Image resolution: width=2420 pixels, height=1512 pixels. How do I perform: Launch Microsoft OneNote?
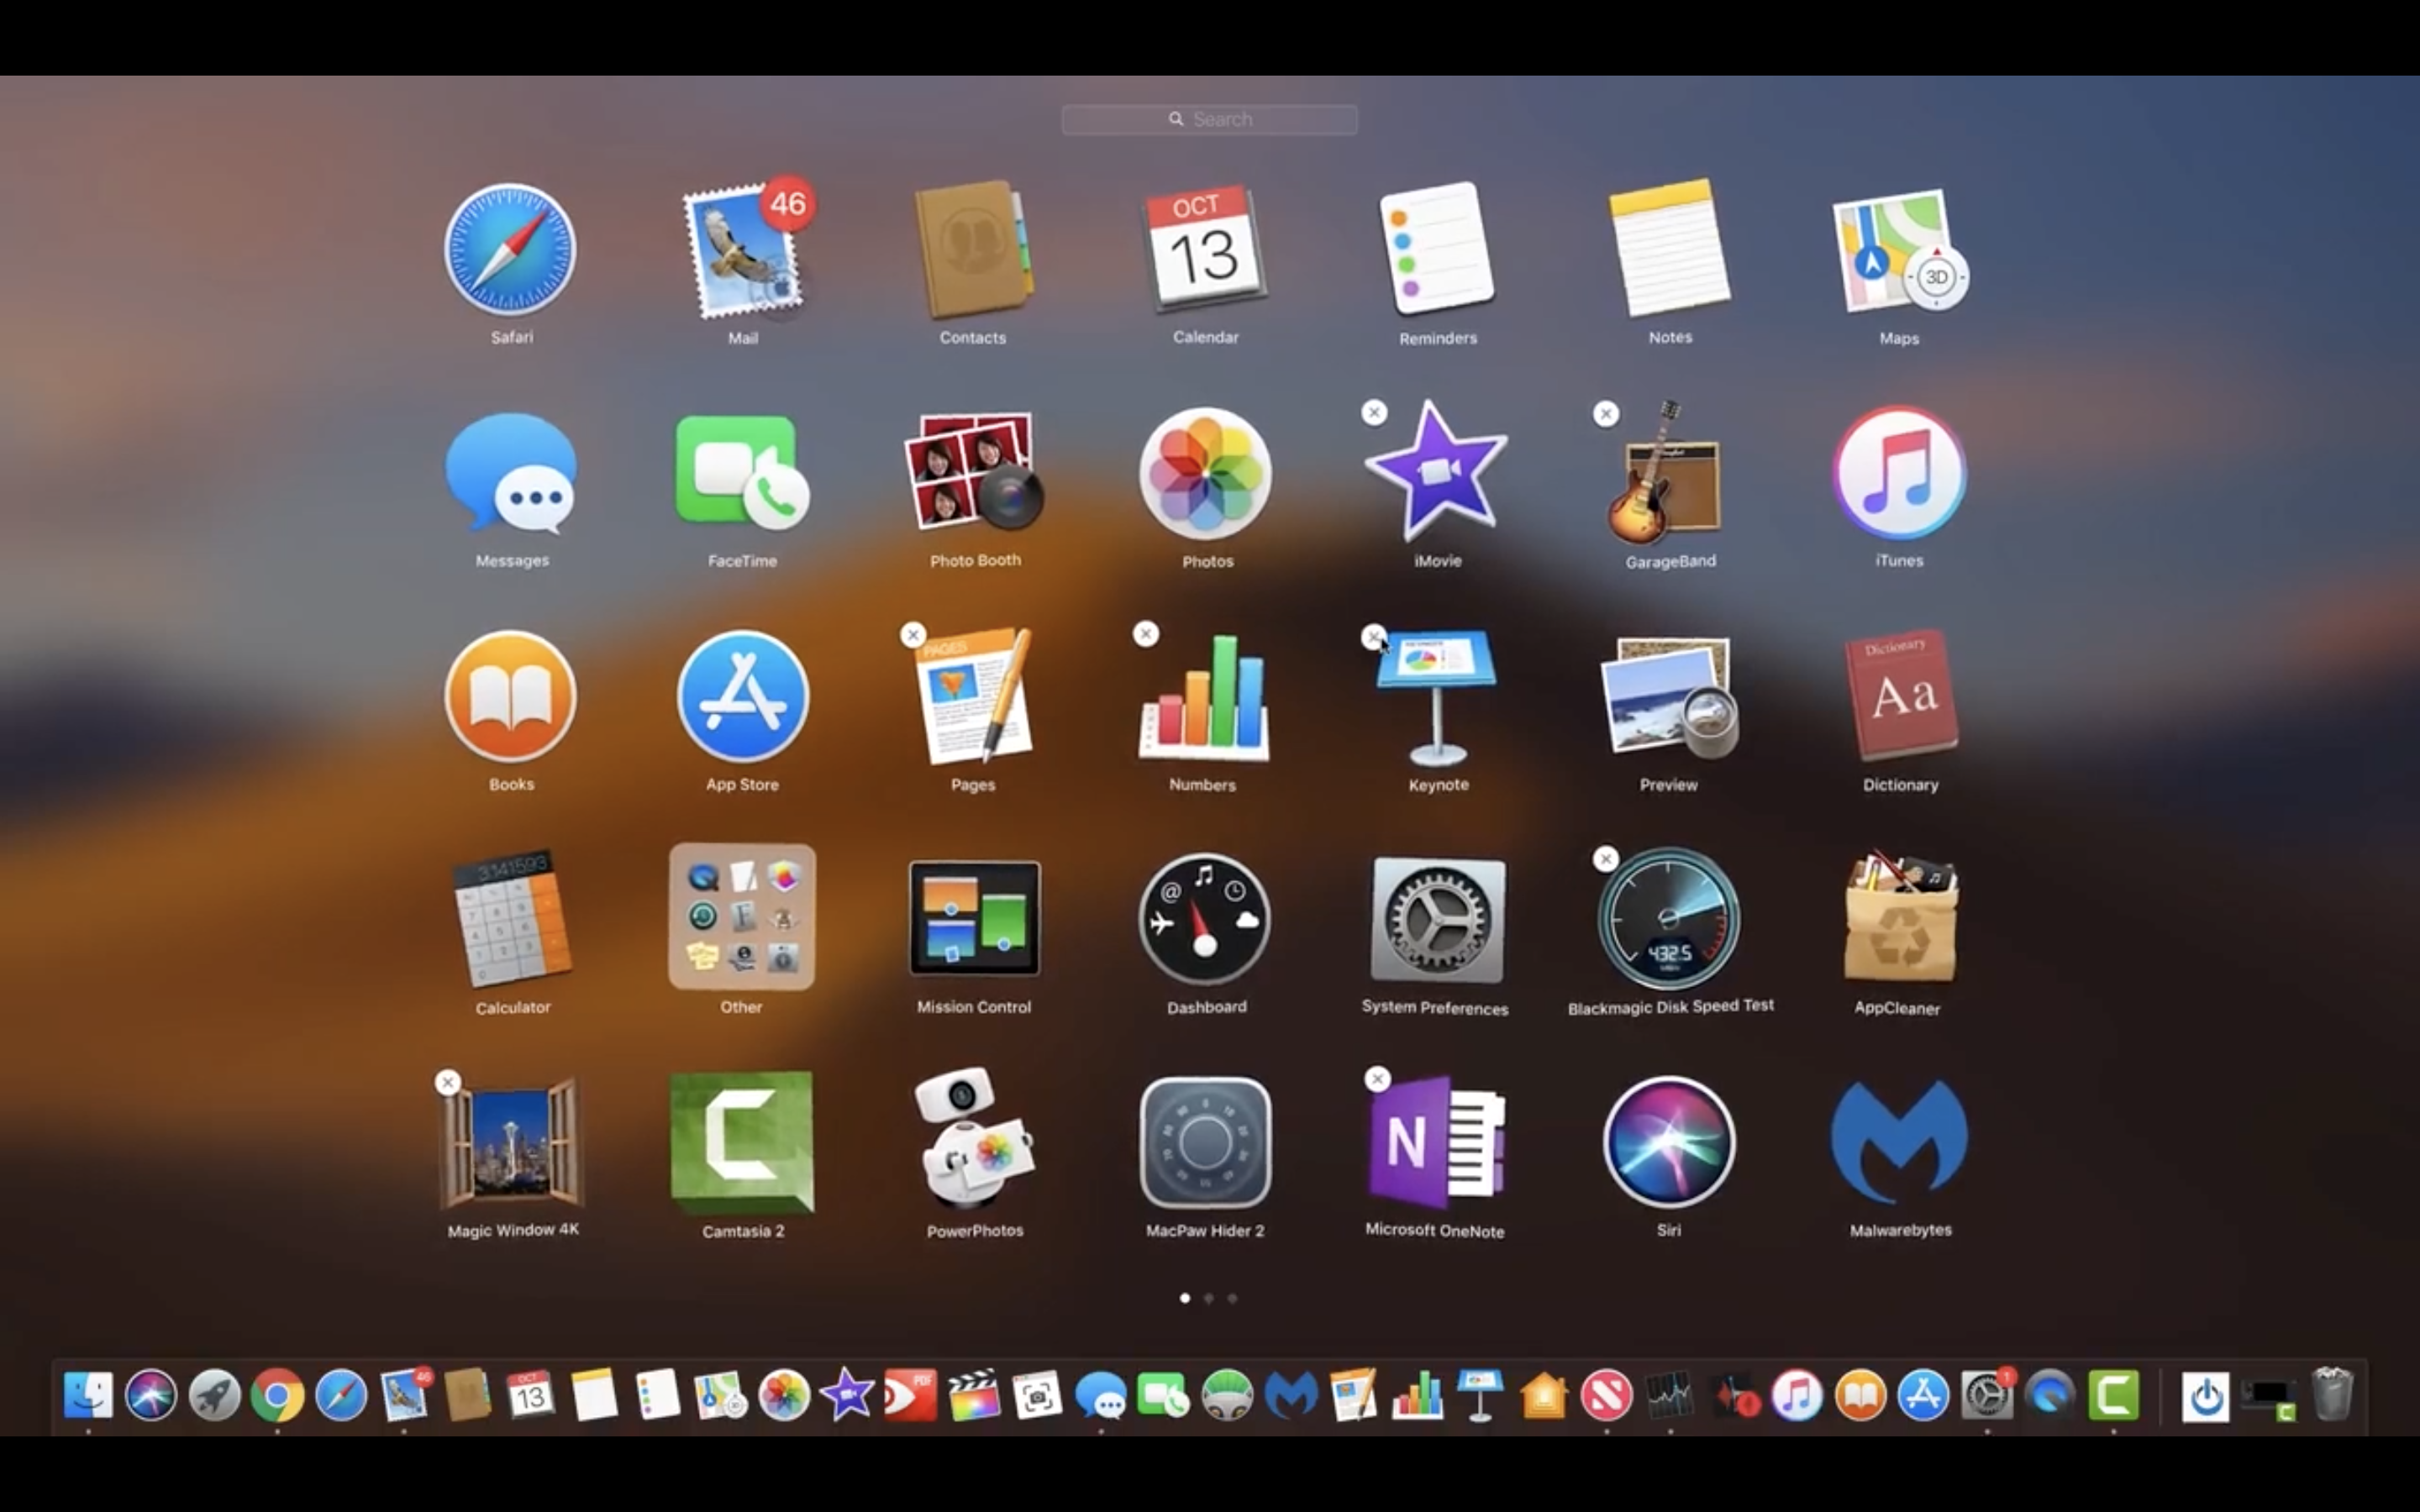pyautogui.click(x=1437, y=1142)
